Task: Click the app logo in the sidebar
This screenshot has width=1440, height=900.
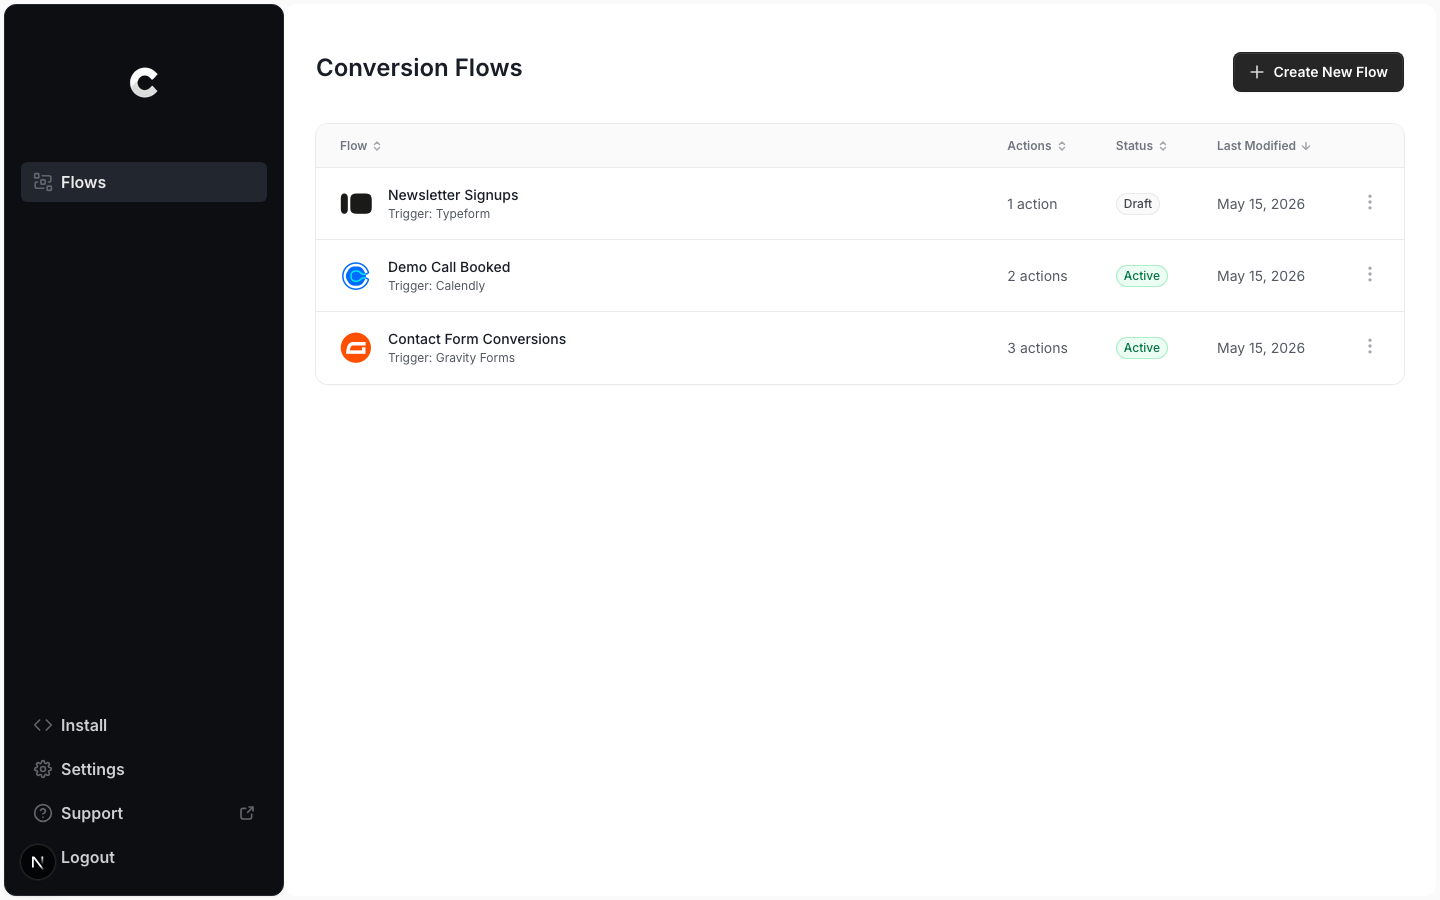Action: 144,83
